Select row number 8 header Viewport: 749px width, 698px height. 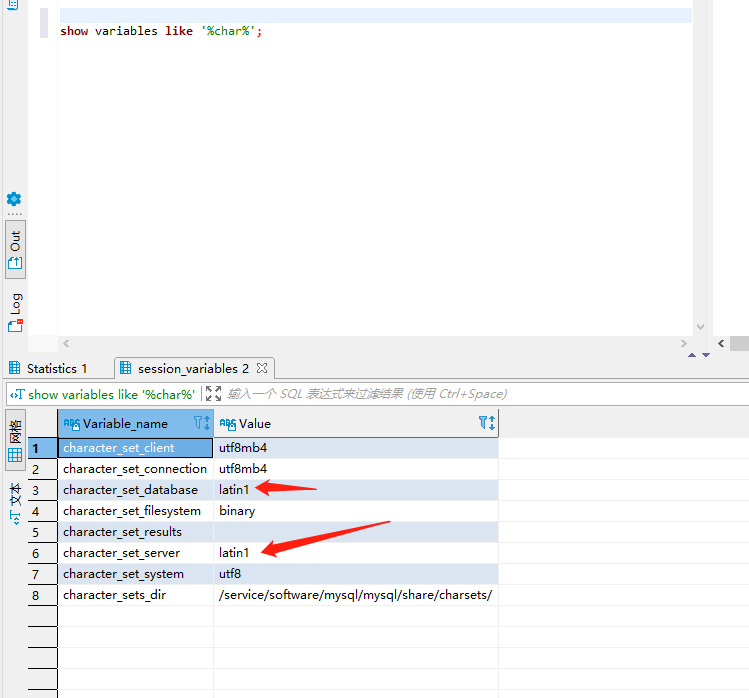click(43, 595)
